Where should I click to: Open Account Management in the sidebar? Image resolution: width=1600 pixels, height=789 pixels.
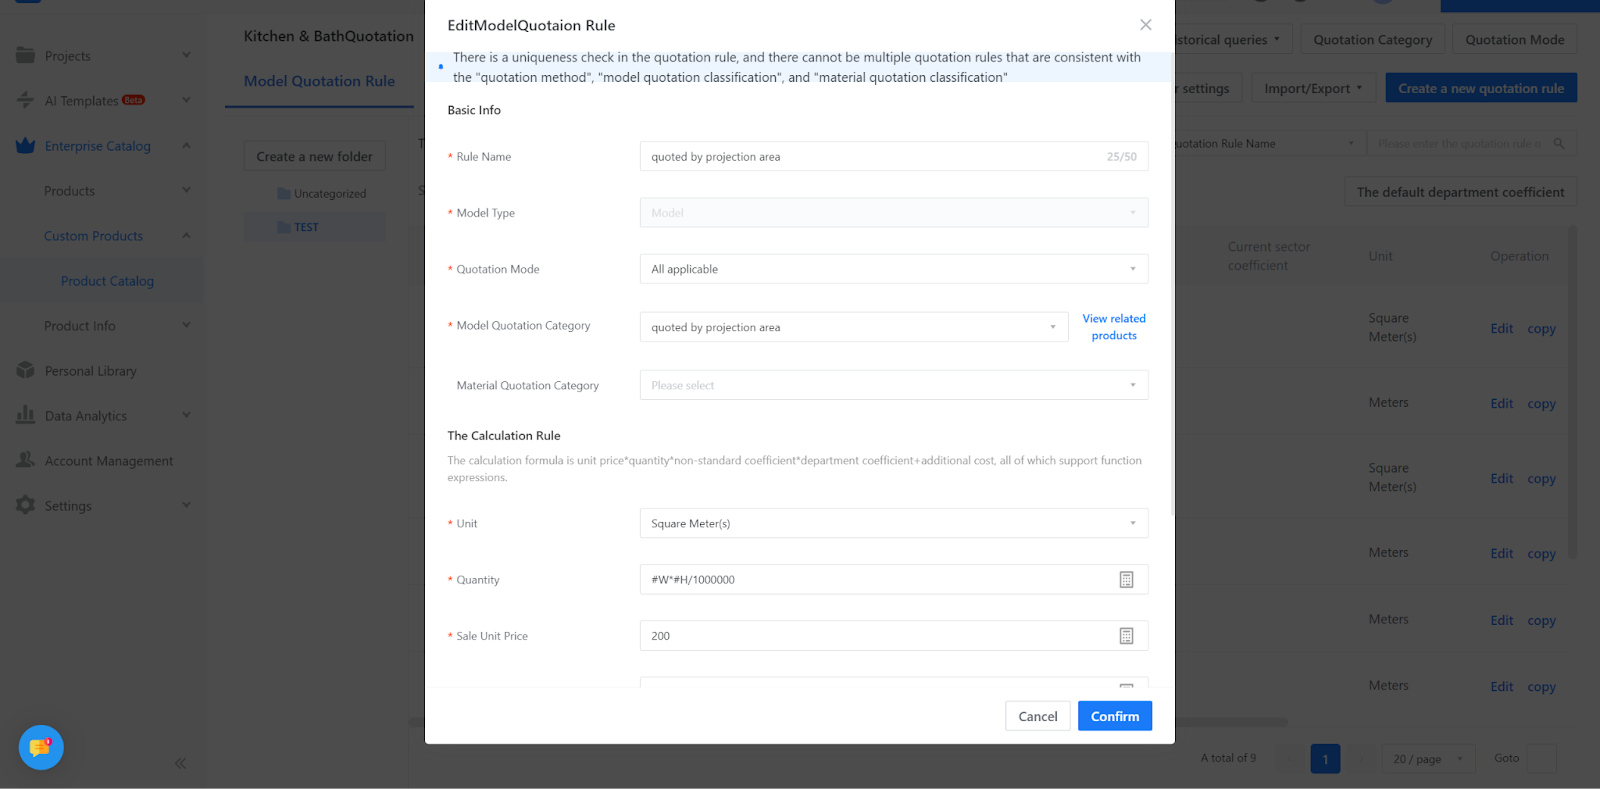coord(108,461)
